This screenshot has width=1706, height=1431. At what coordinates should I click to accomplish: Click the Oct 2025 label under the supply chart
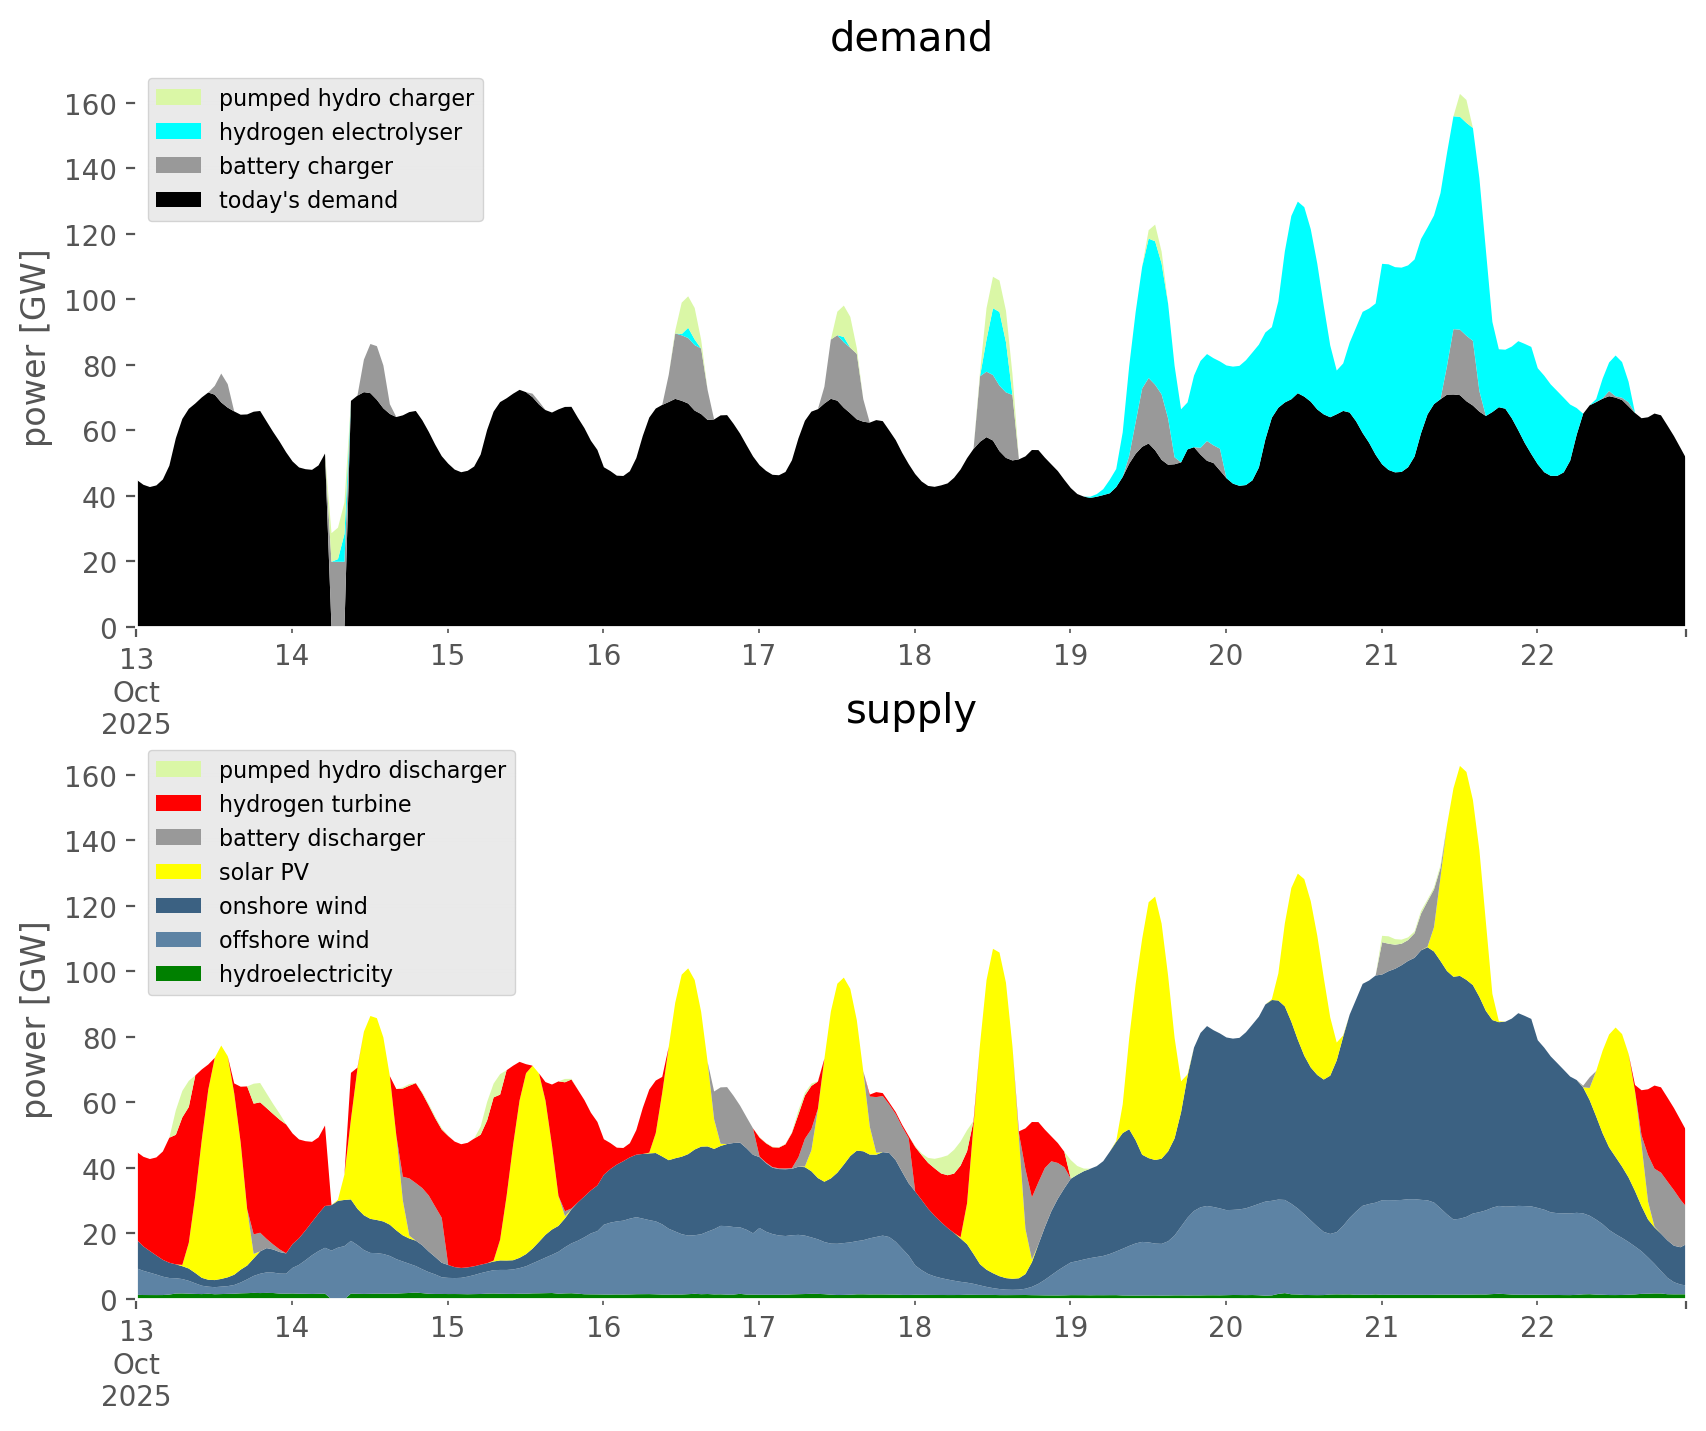point(136,1380)
